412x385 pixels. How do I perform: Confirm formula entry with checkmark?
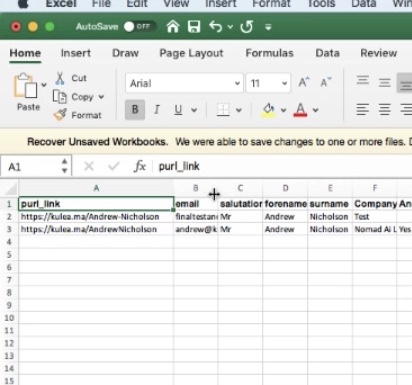113,166
